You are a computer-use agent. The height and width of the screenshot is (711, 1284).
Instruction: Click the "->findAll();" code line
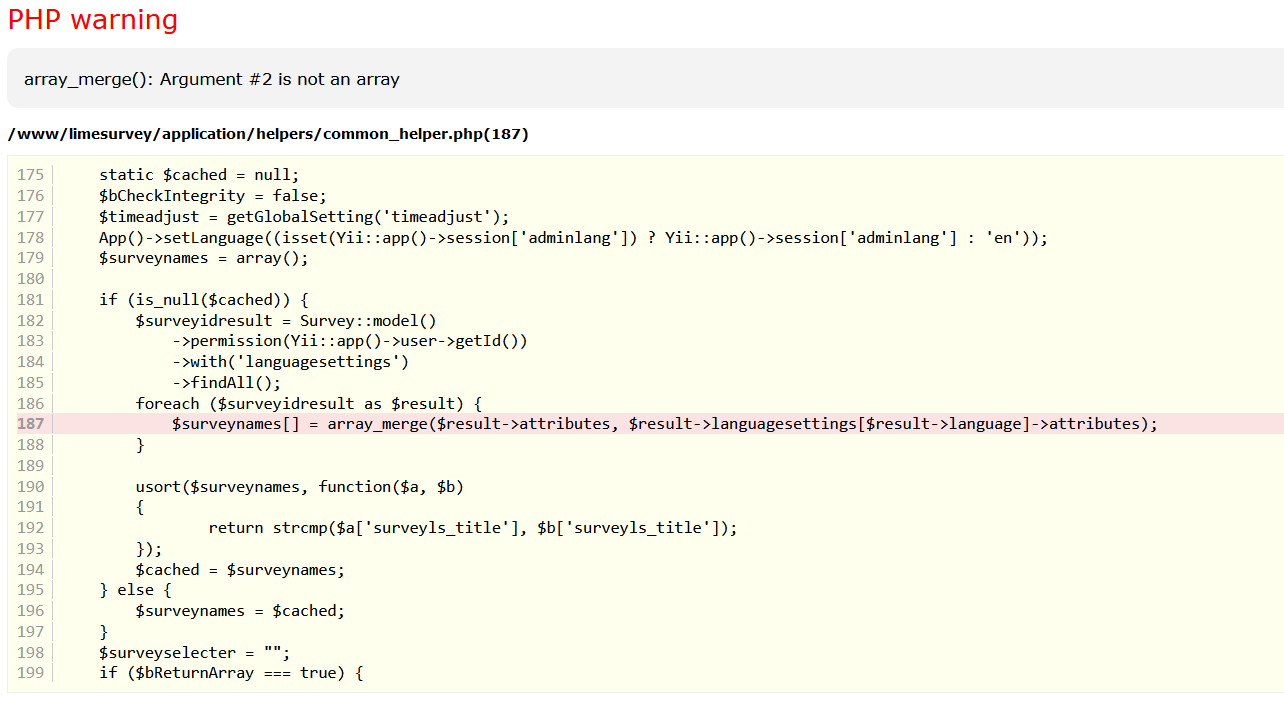point(226,383)
